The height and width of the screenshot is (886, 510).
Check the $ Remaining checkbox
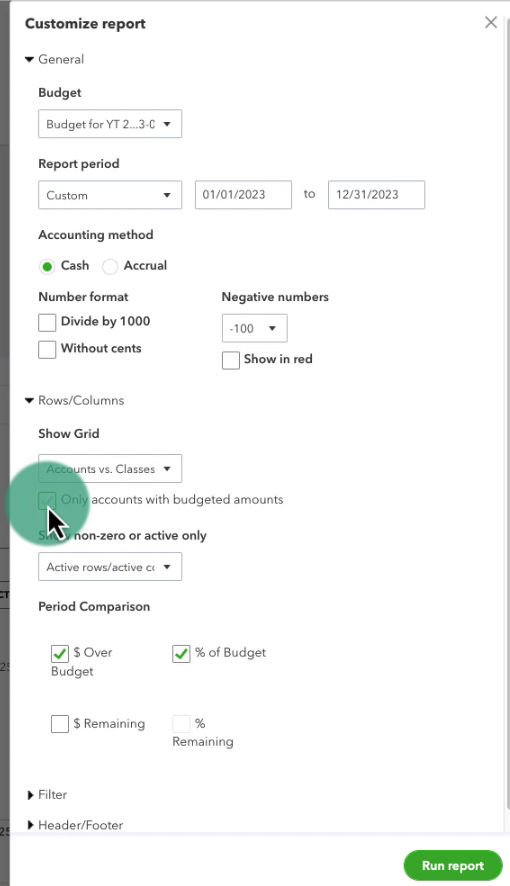point(59,724)
